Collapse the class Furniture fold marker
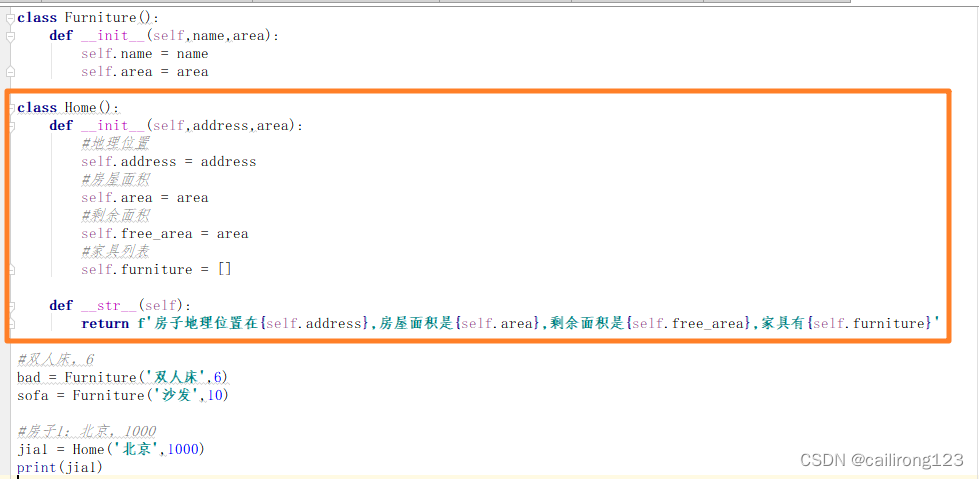The image size is (979, 479). [10, 18]
